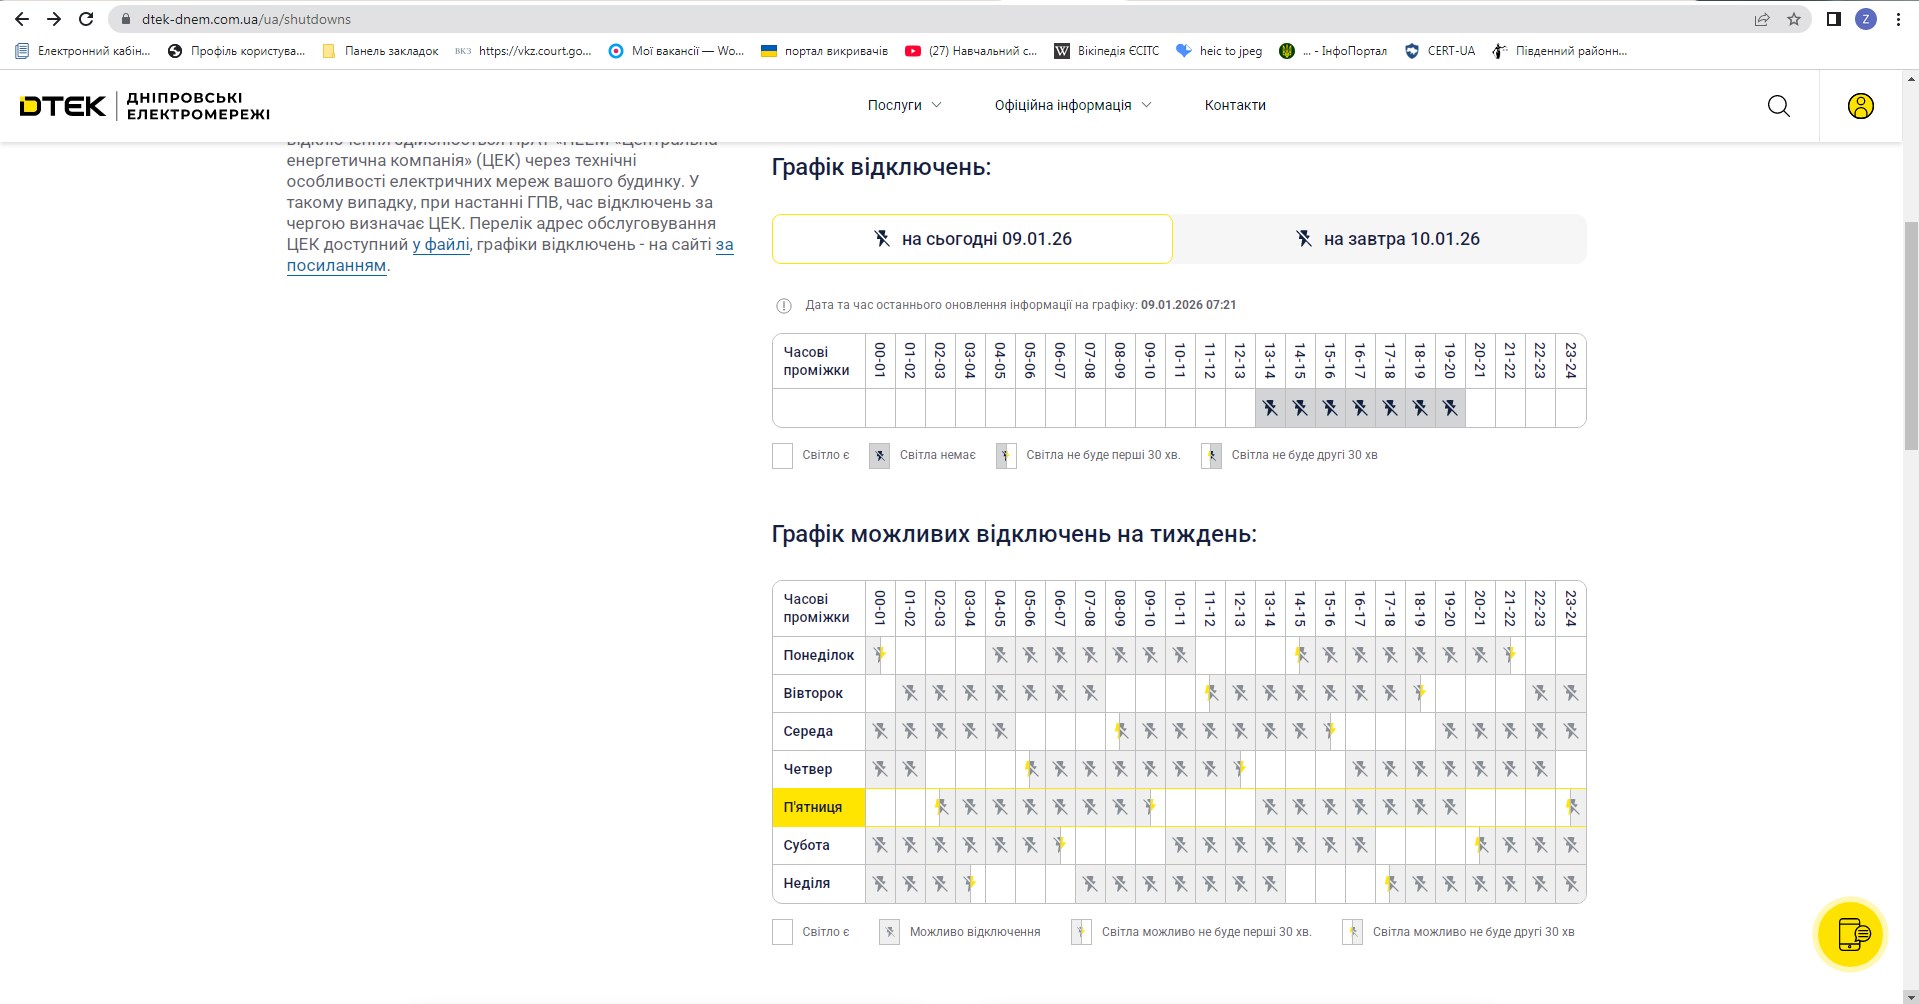Image resolution: width=1919 pixels, height=1004 pixels.
Task: Open the site search magnifier icon
Action: click(1778, 106)
